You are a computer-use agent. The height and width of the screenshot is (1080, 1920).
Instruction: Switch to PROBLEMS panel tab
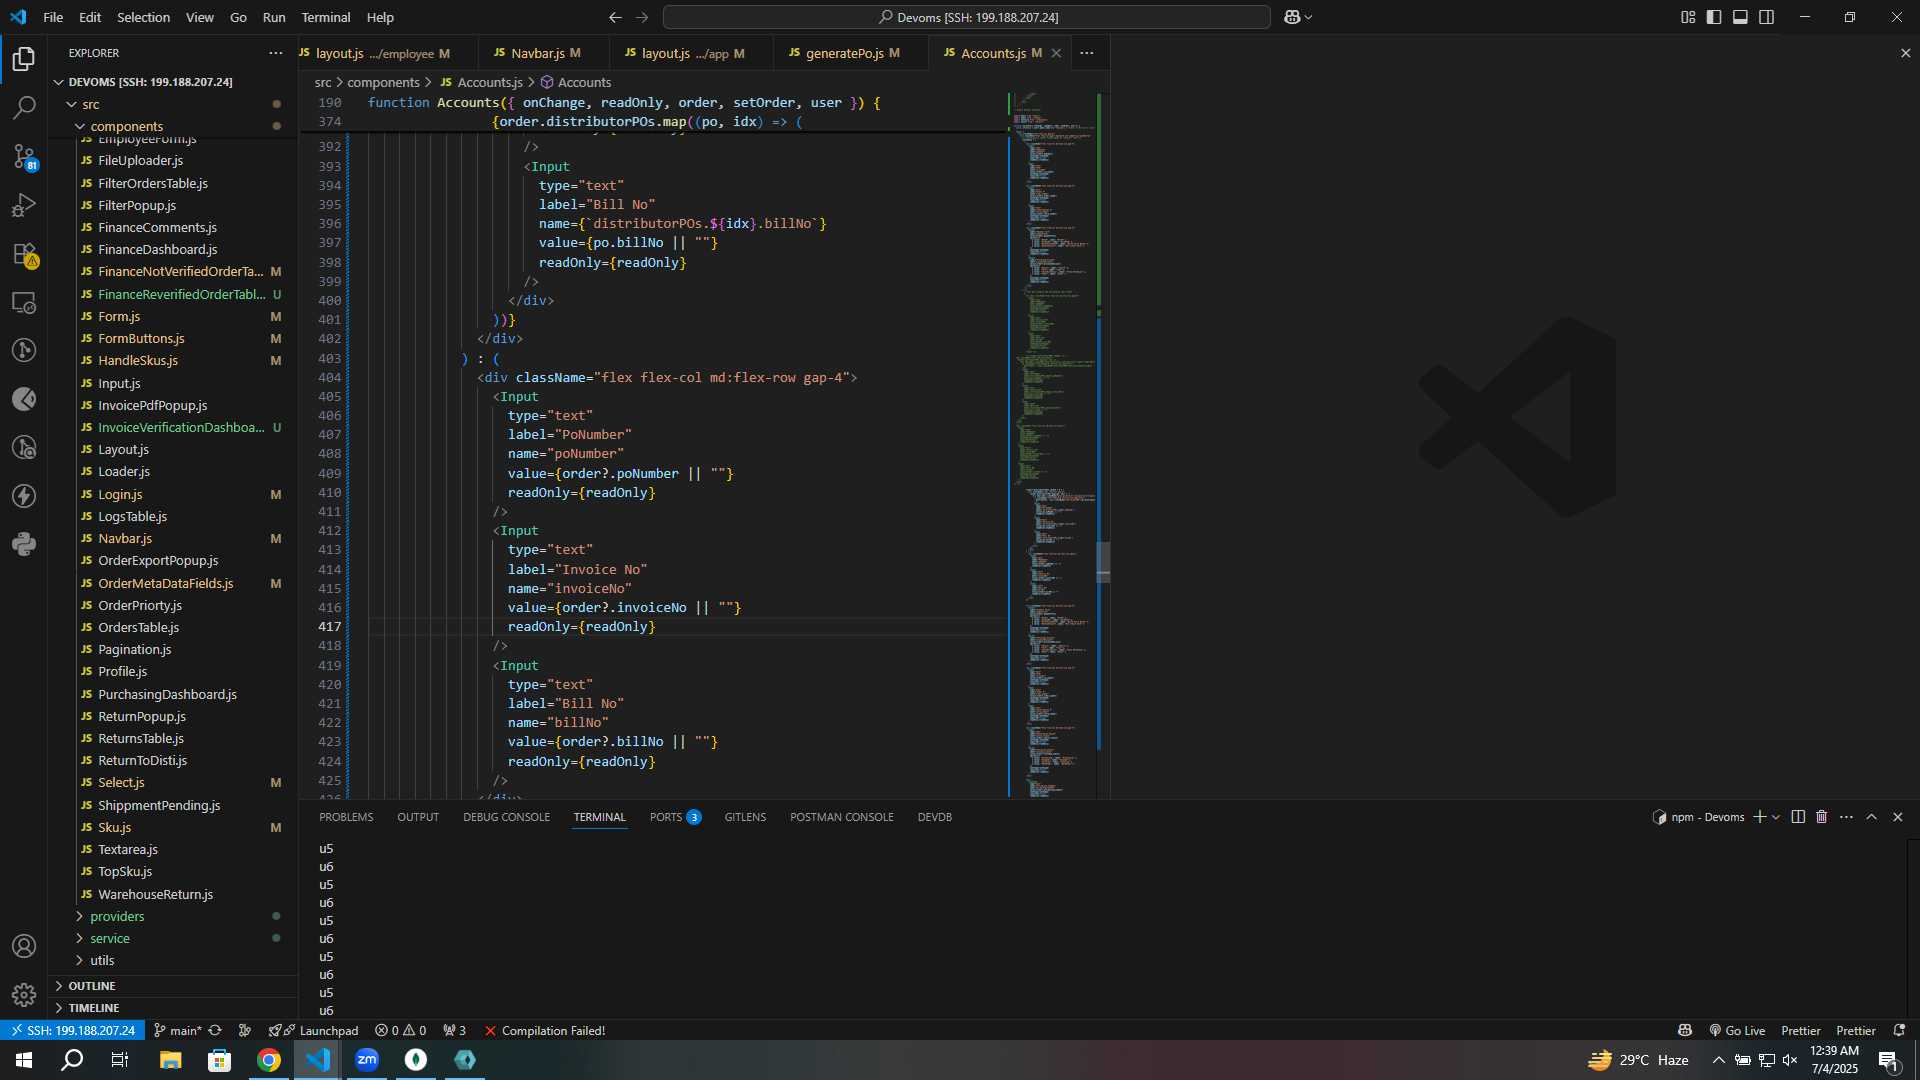coord(346,817)
